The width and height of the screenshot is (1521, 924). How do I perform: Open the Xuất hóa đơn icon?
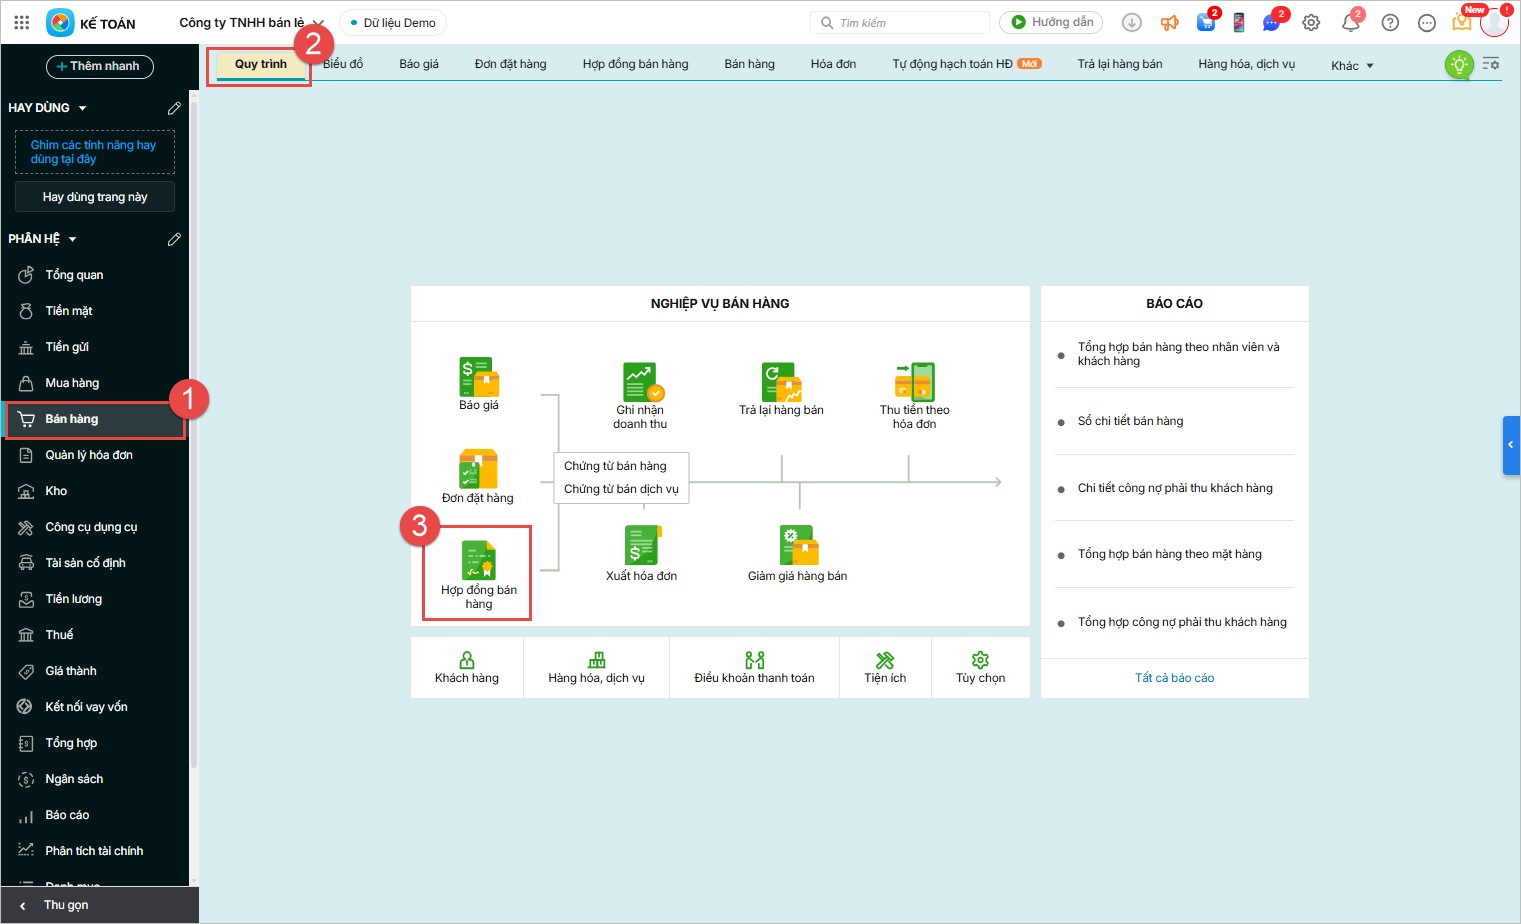(641, 546)
